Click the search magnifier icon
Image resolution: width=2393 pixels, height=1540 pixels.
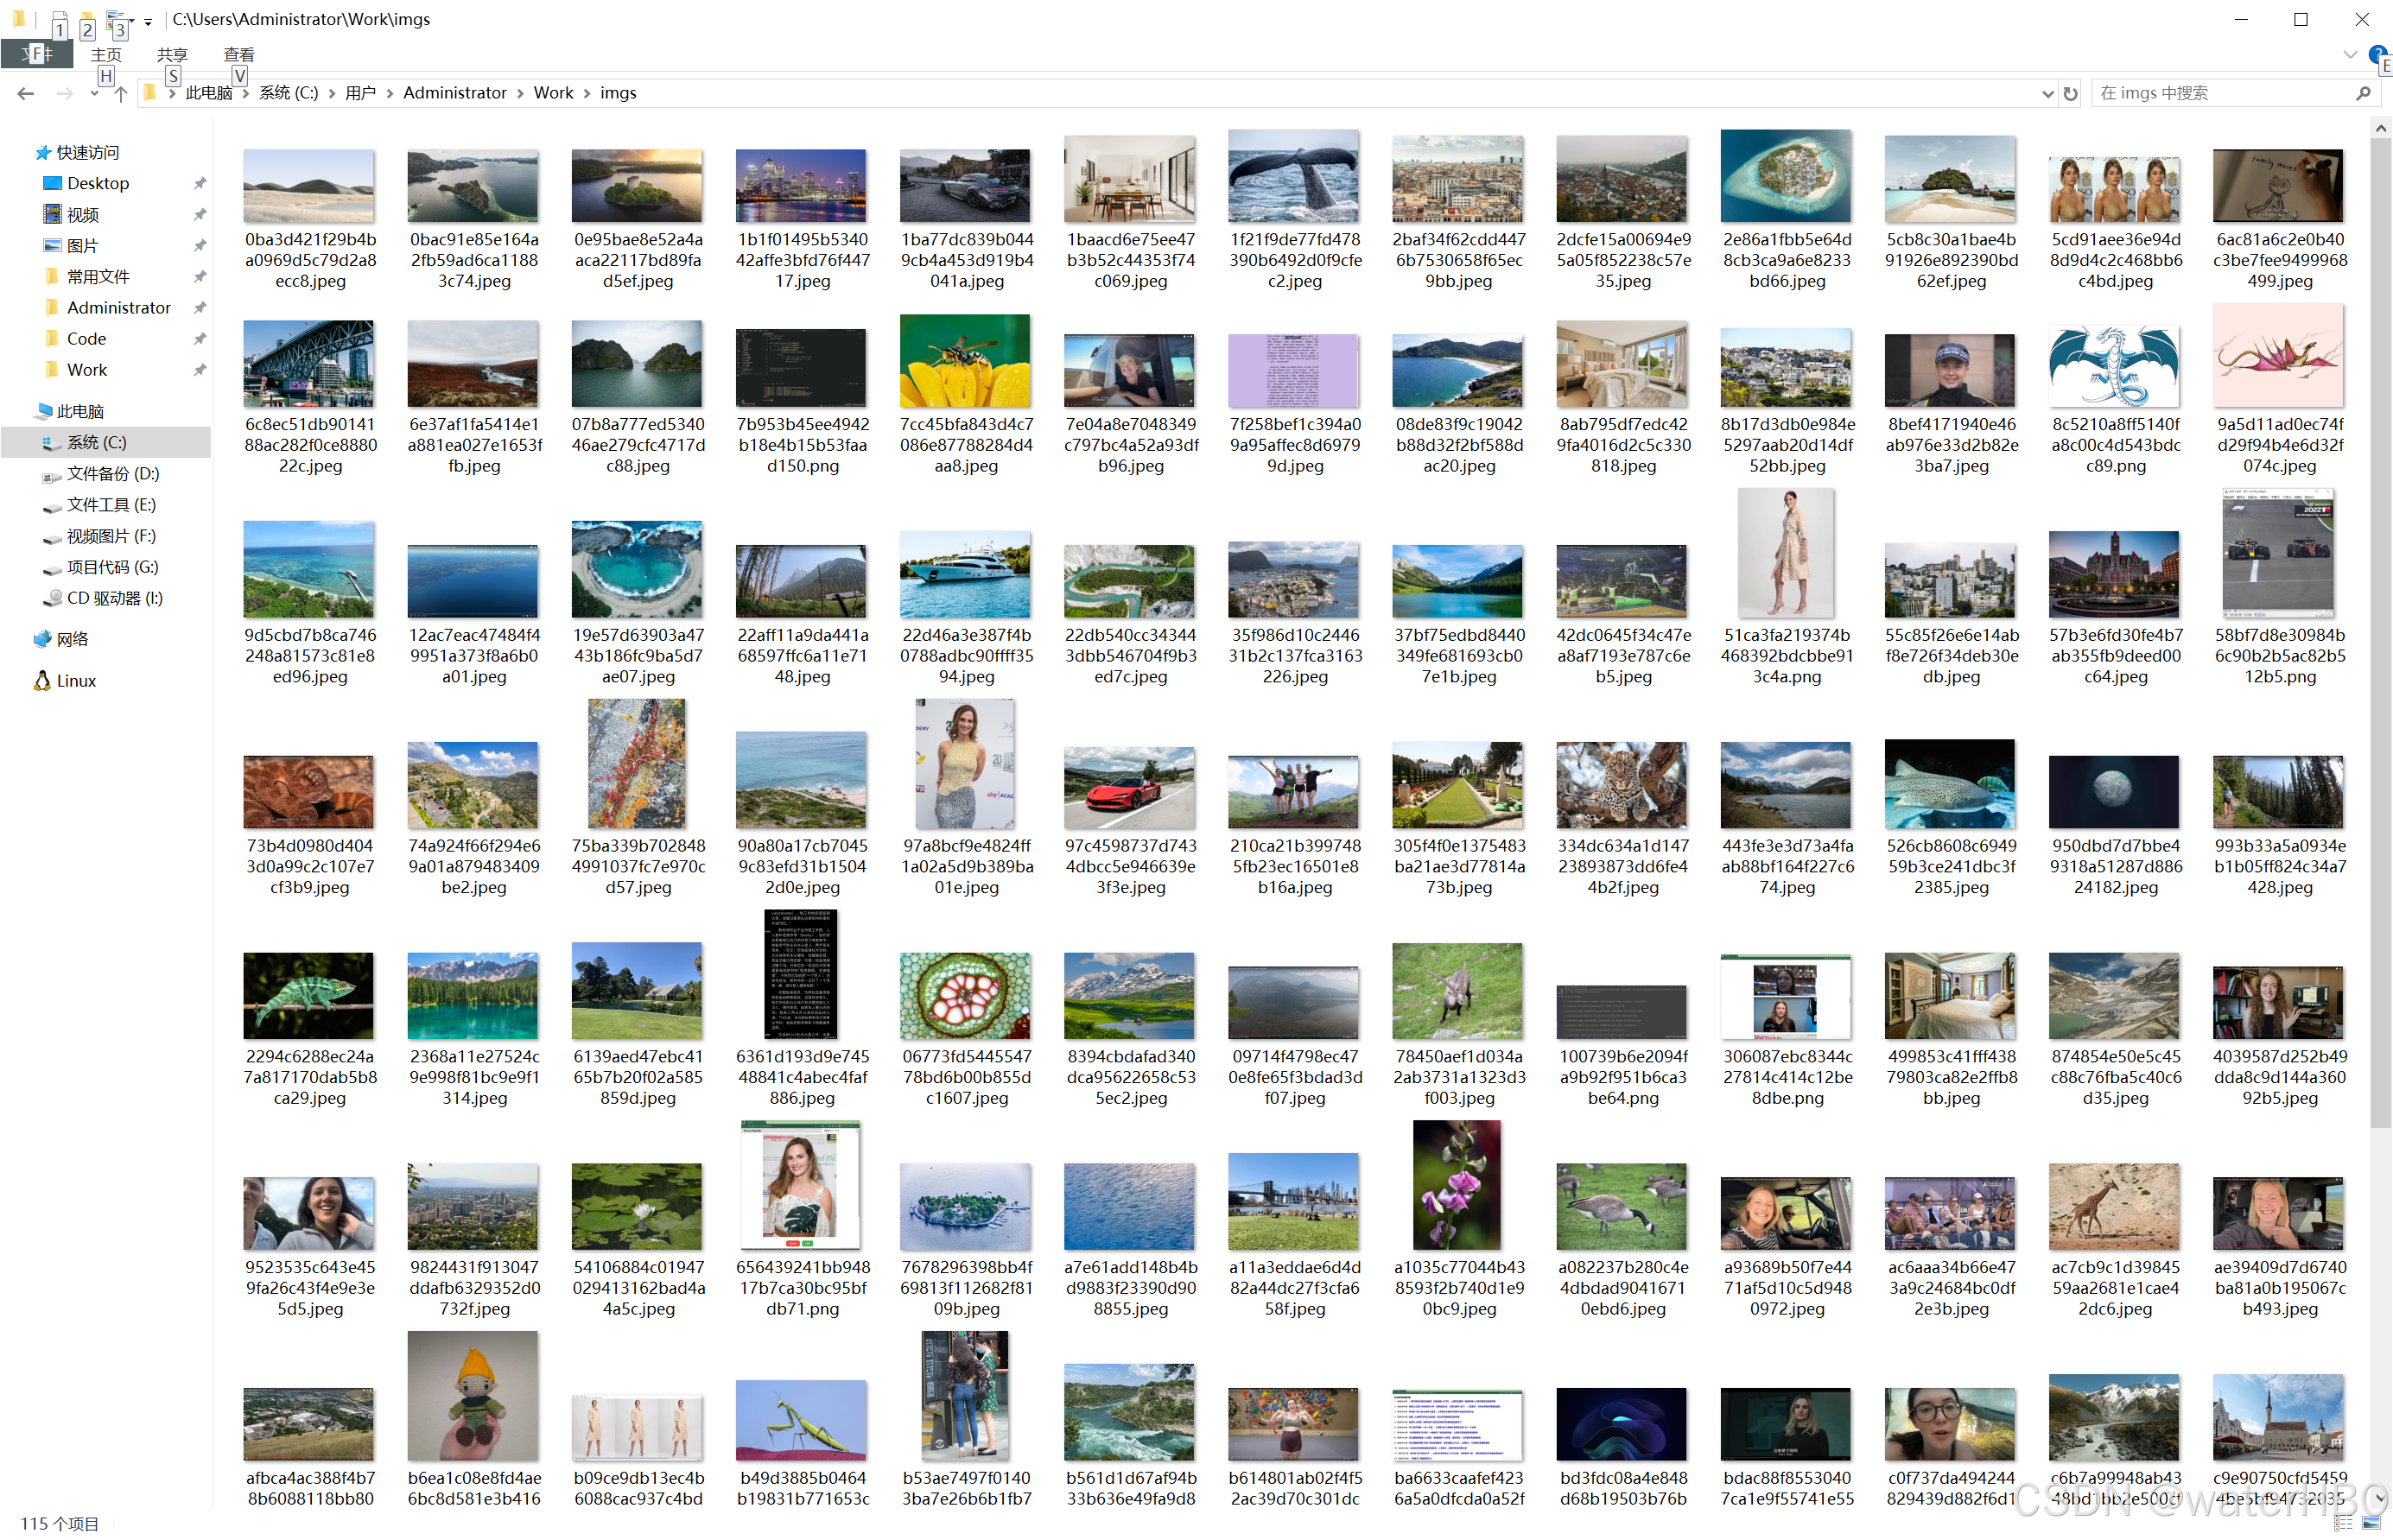coord(2362,93)
